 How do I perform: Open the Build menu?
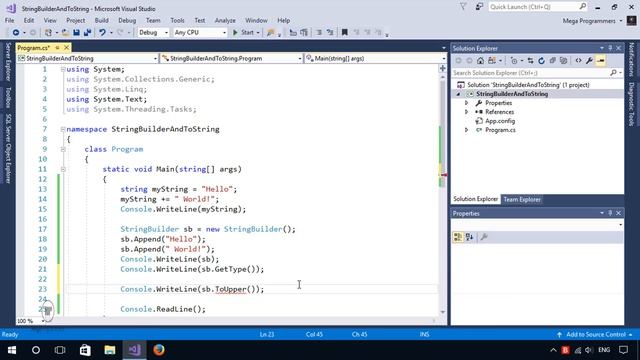tap(102, 20)
